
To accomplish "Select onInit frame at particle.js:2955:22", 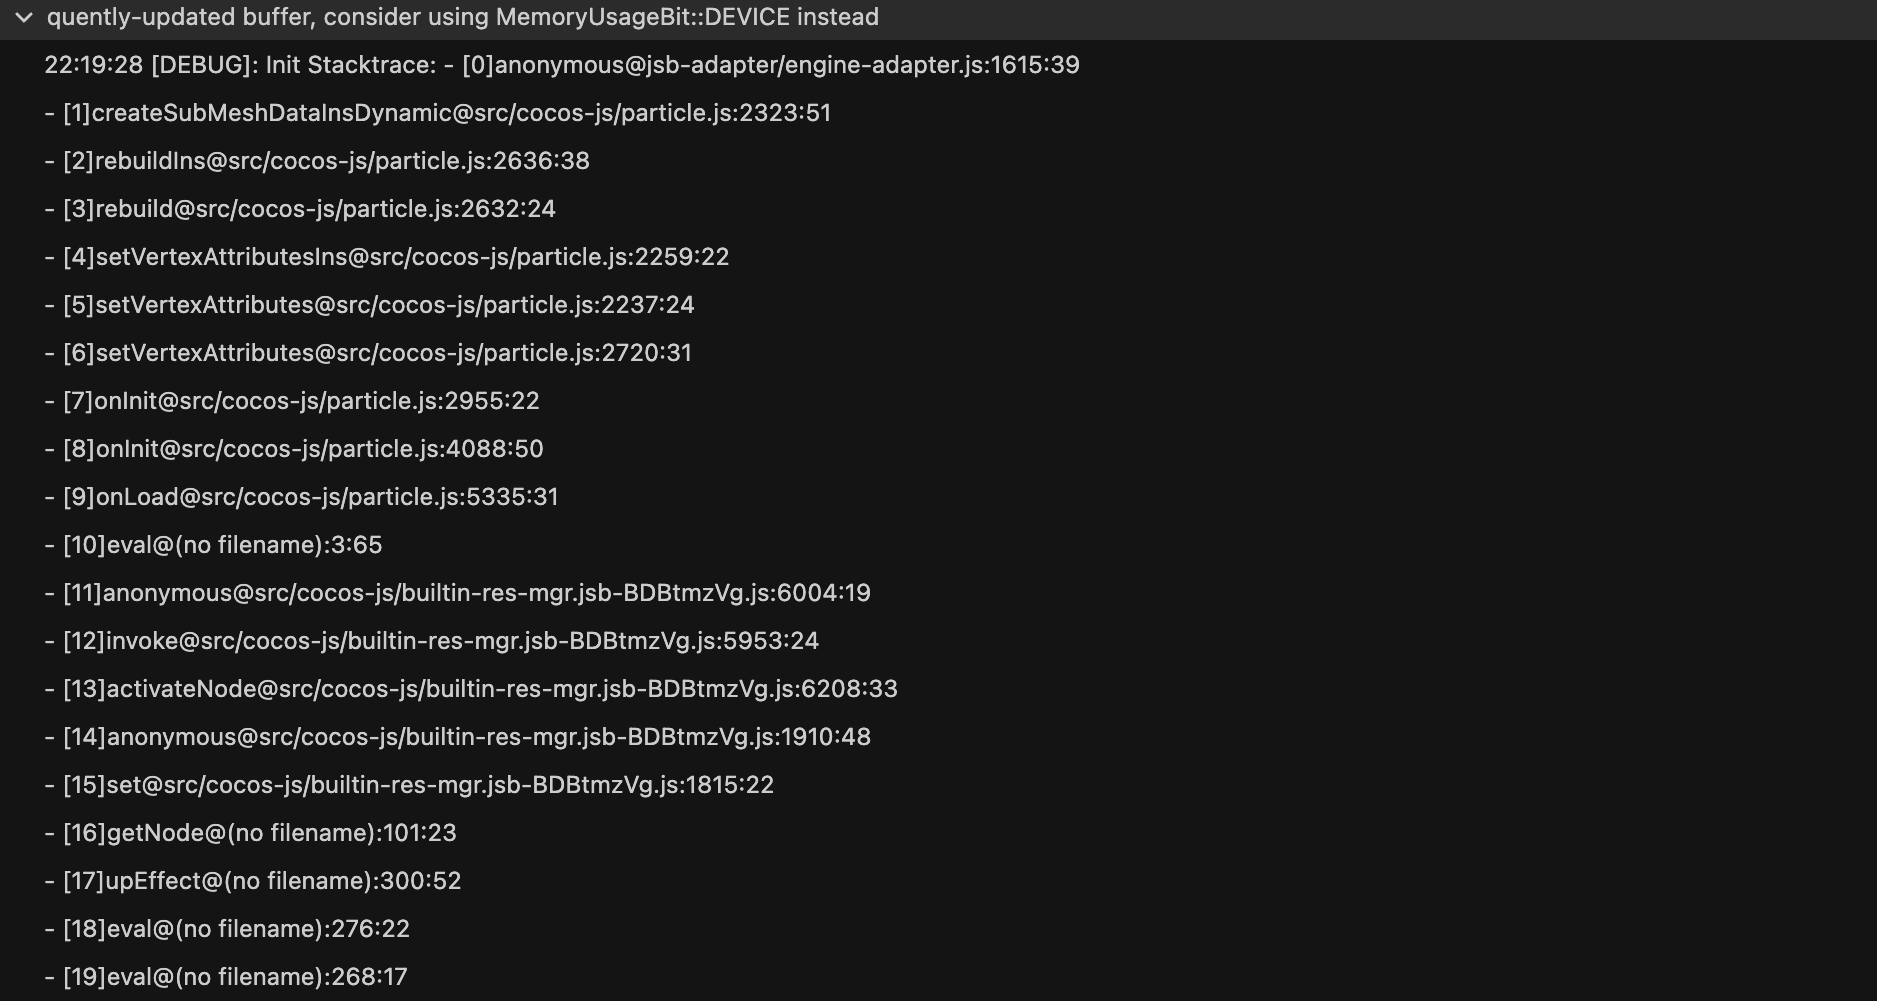I will (292, 402).
